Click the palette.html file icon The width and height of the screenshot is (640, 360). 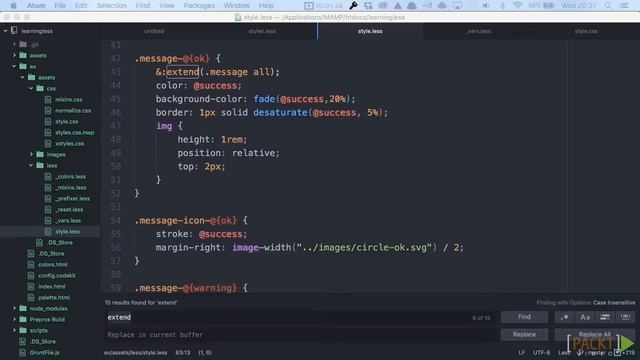pos(31,298)
